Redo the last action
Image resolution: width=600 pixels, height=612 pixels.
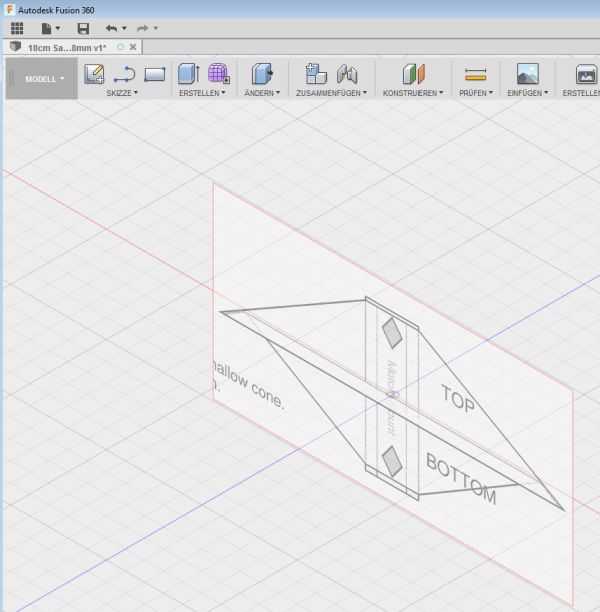click(142, 28)
